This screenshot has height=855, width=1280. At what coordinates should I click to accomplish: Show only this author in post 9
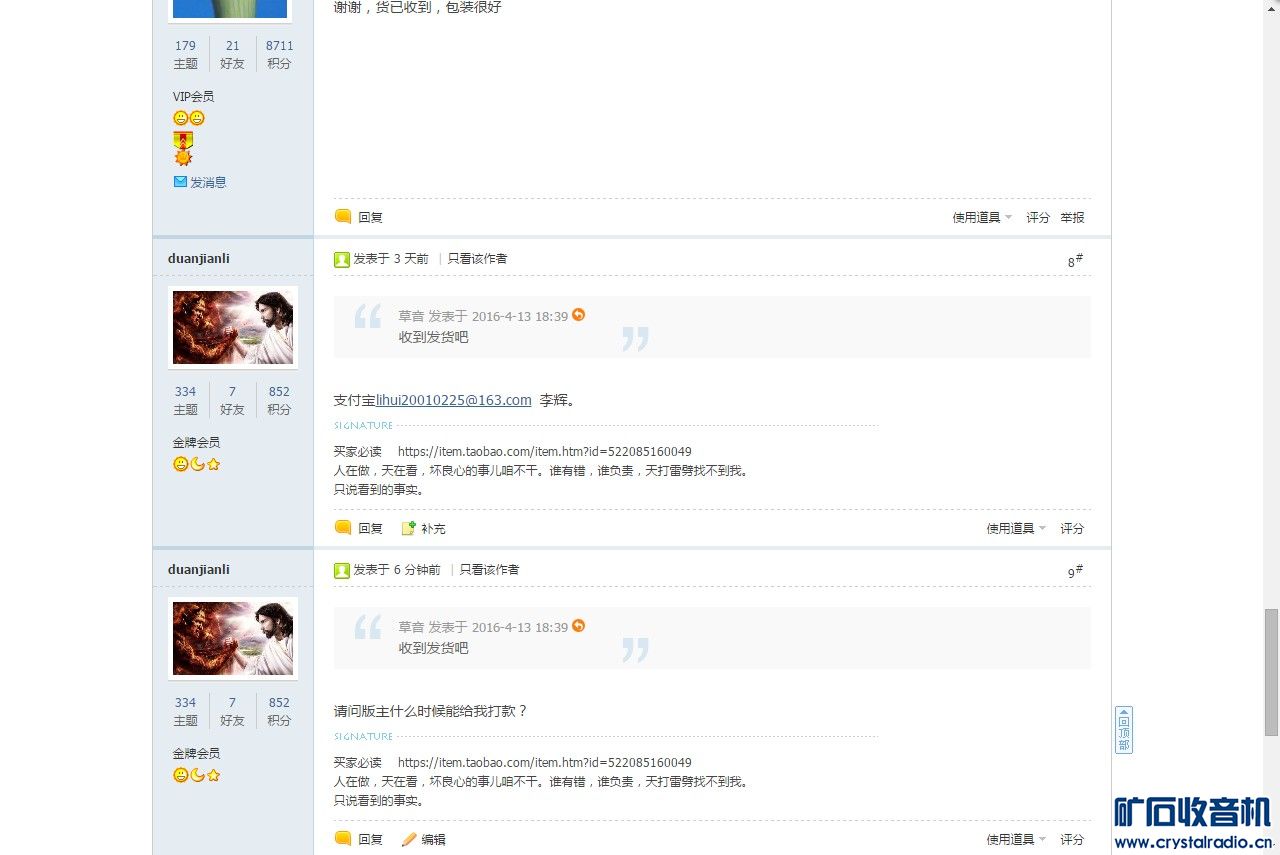[489, 569]
